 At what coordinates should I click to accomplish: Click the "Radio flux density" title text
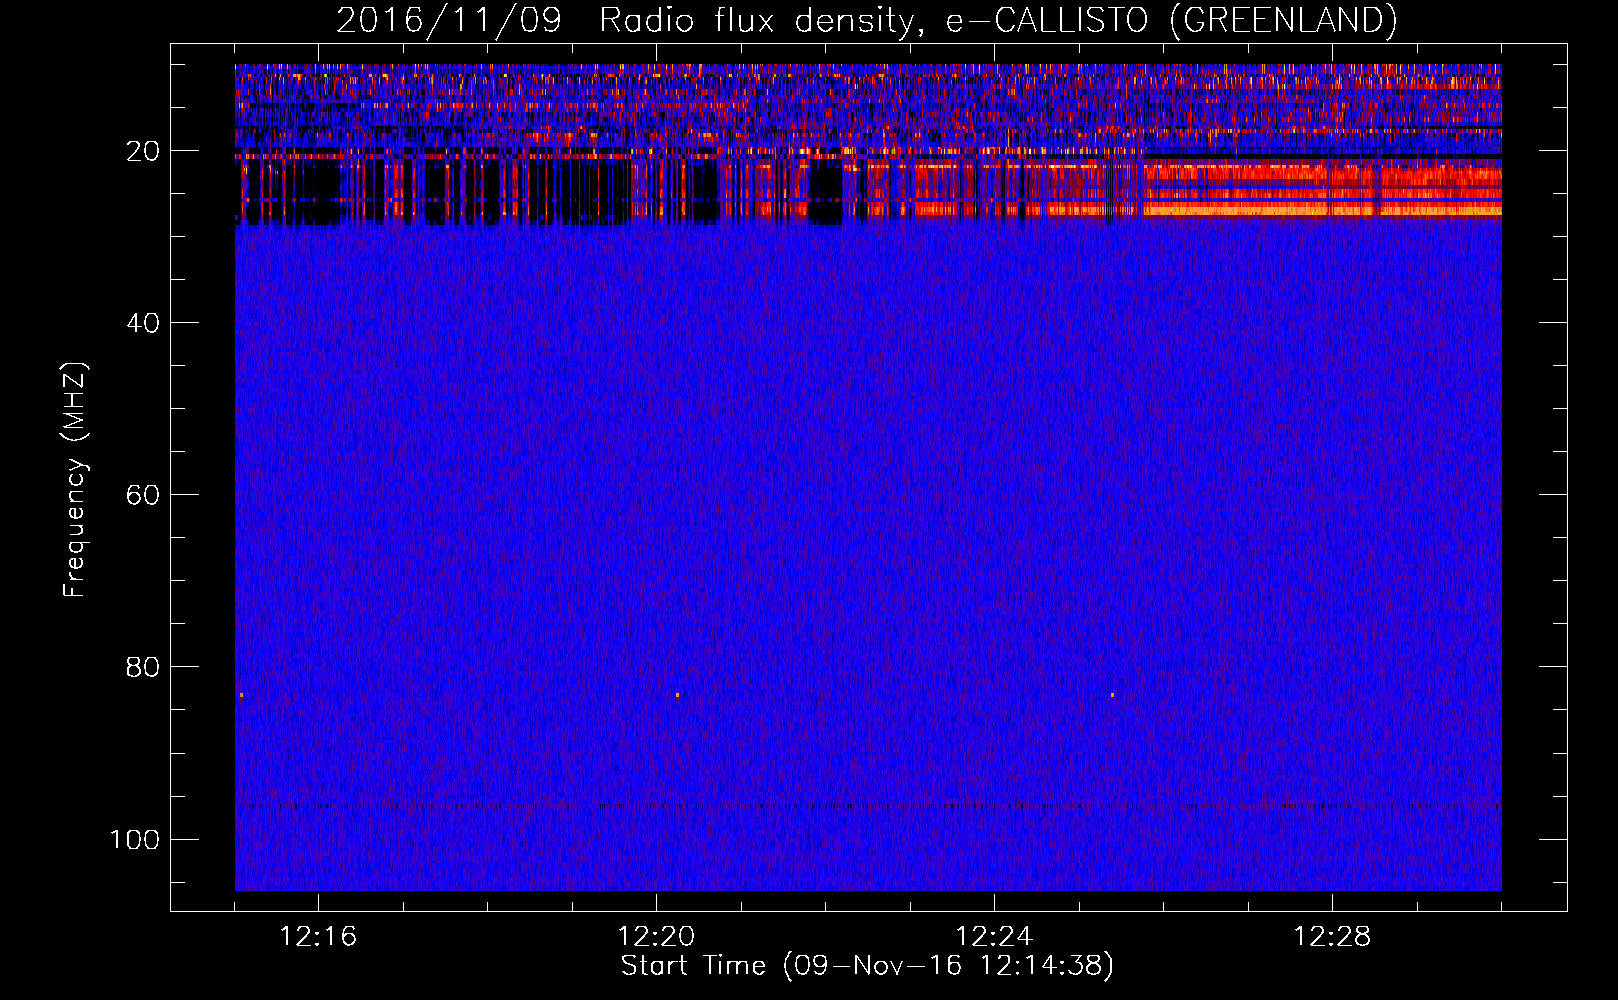click(x=754, y=20)
